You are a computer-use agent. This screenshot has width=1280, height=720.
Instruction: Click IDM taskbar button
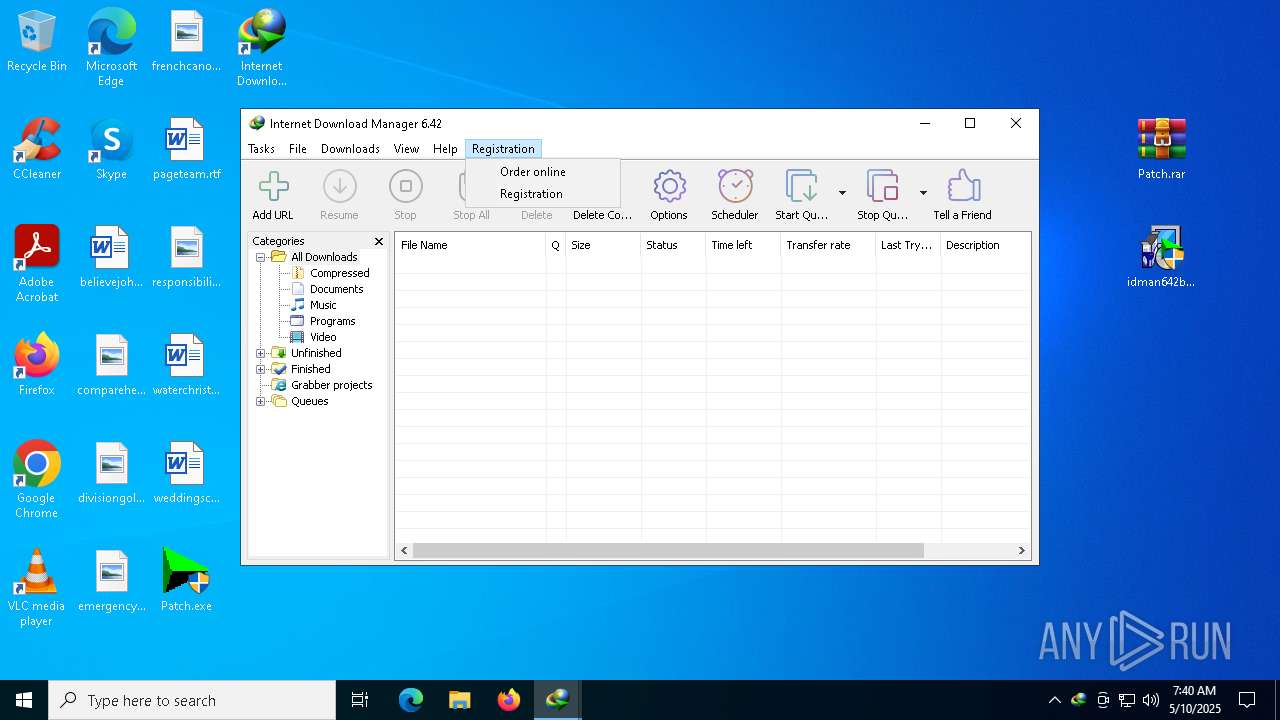coord(558,700)
